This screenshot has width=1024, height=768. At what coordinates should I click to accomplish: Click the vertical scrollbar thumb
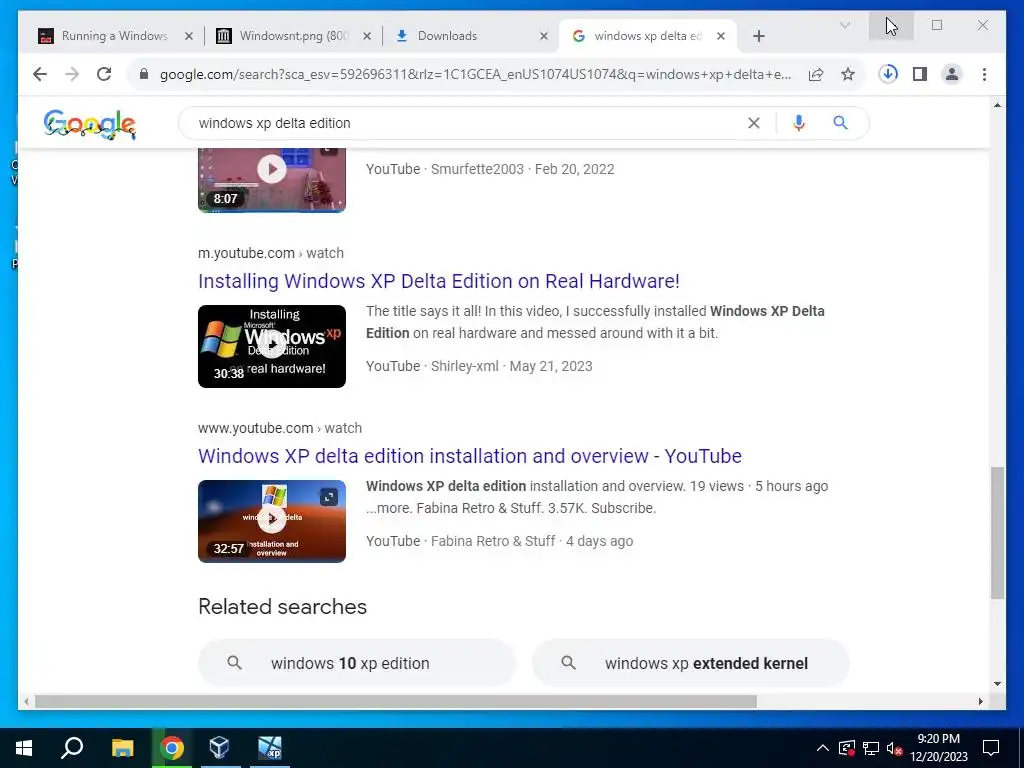point(997,532)
